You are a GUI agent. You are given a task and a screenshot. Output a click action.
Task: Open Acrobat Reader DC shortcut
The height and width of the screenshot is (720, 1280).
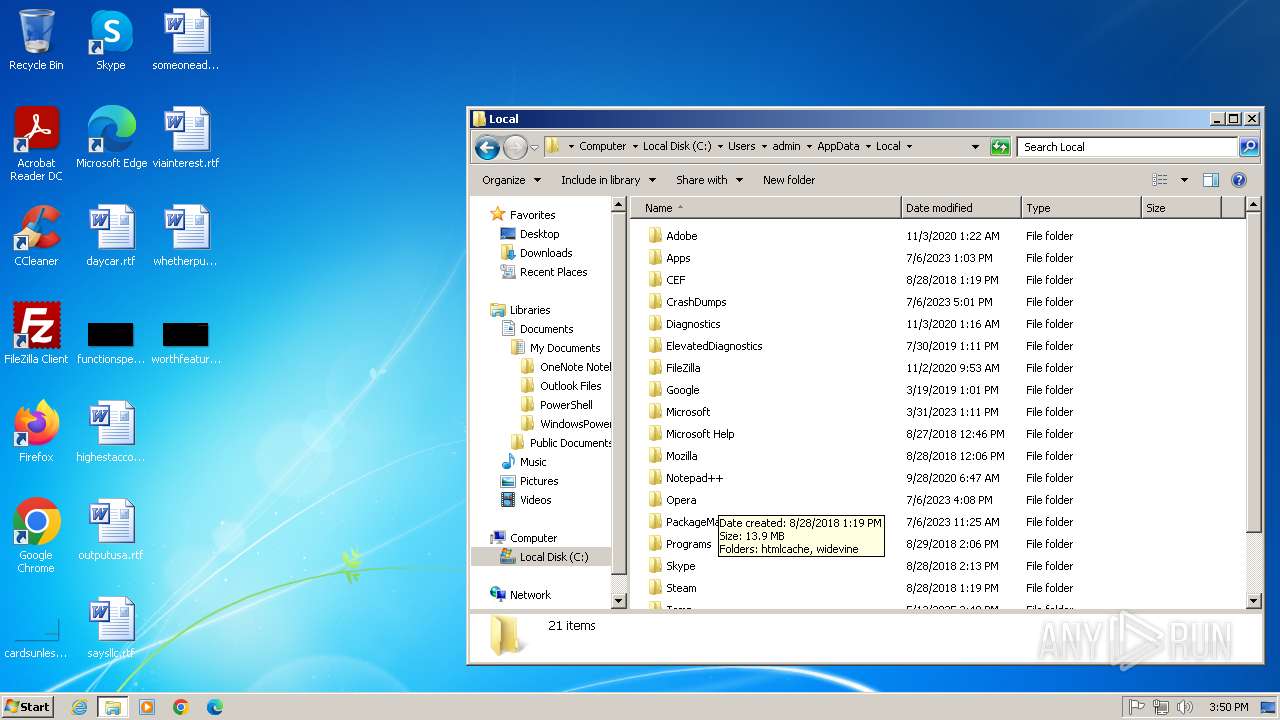coord(36,144)
